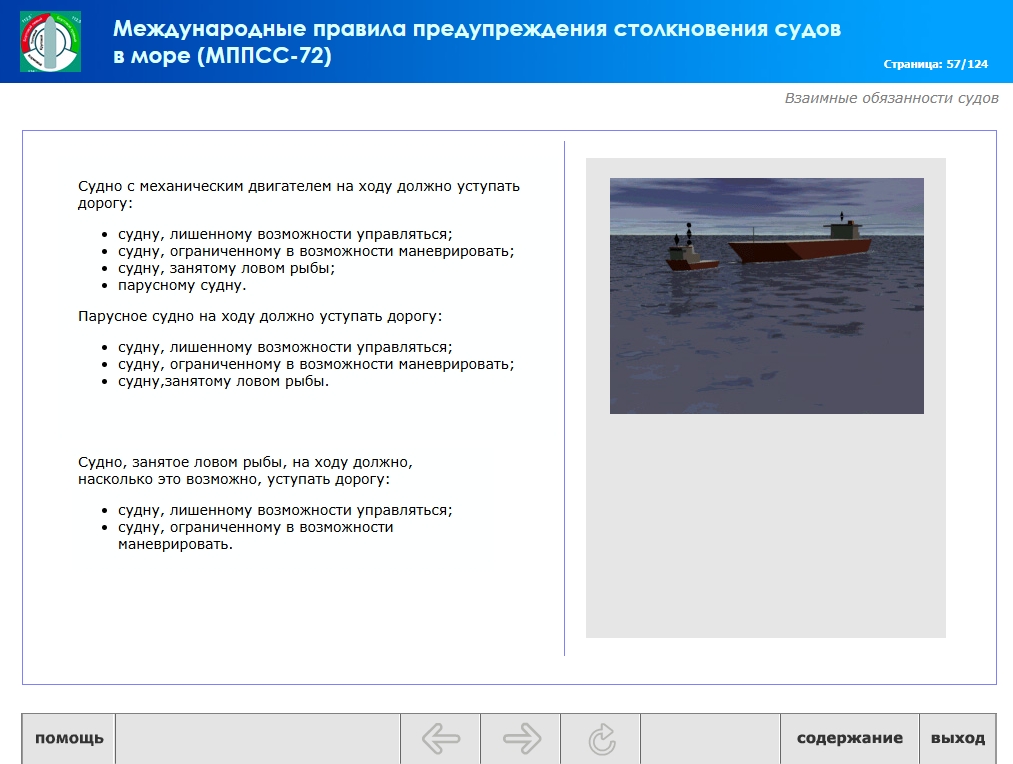
Task: Click first bullet судну, лишенному возможности управляться under power-driven vessel
Action: pyautogui.click(x=285, y=234)
